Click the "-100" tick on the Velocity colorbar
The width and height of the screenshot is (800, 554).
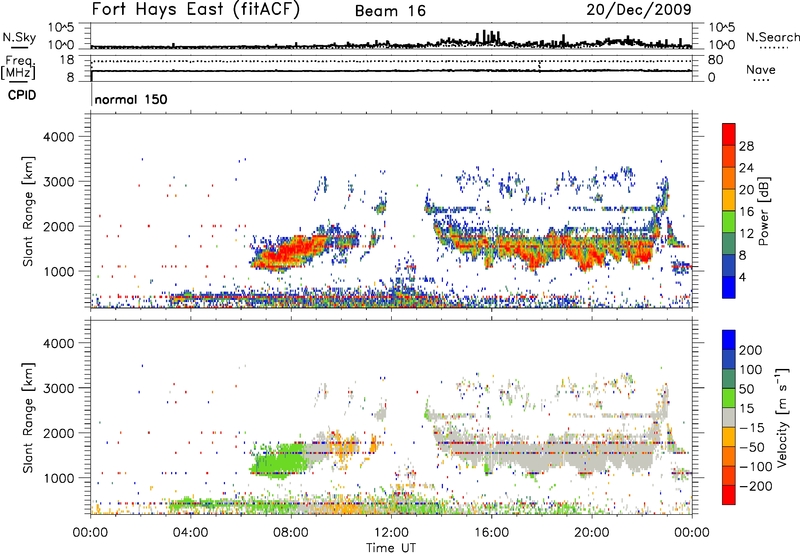[756, 467]
